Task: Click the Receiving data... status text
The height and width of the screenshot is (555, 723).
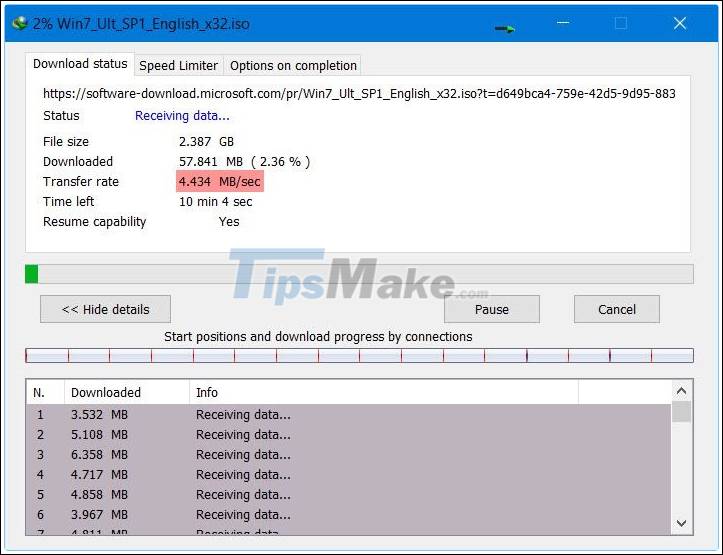Action: pyautogui.click(x=182, y=116)
